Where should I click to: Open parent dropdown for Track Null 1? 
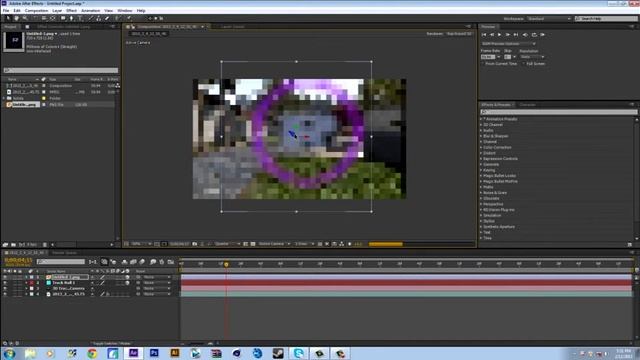tap(157, 283)
